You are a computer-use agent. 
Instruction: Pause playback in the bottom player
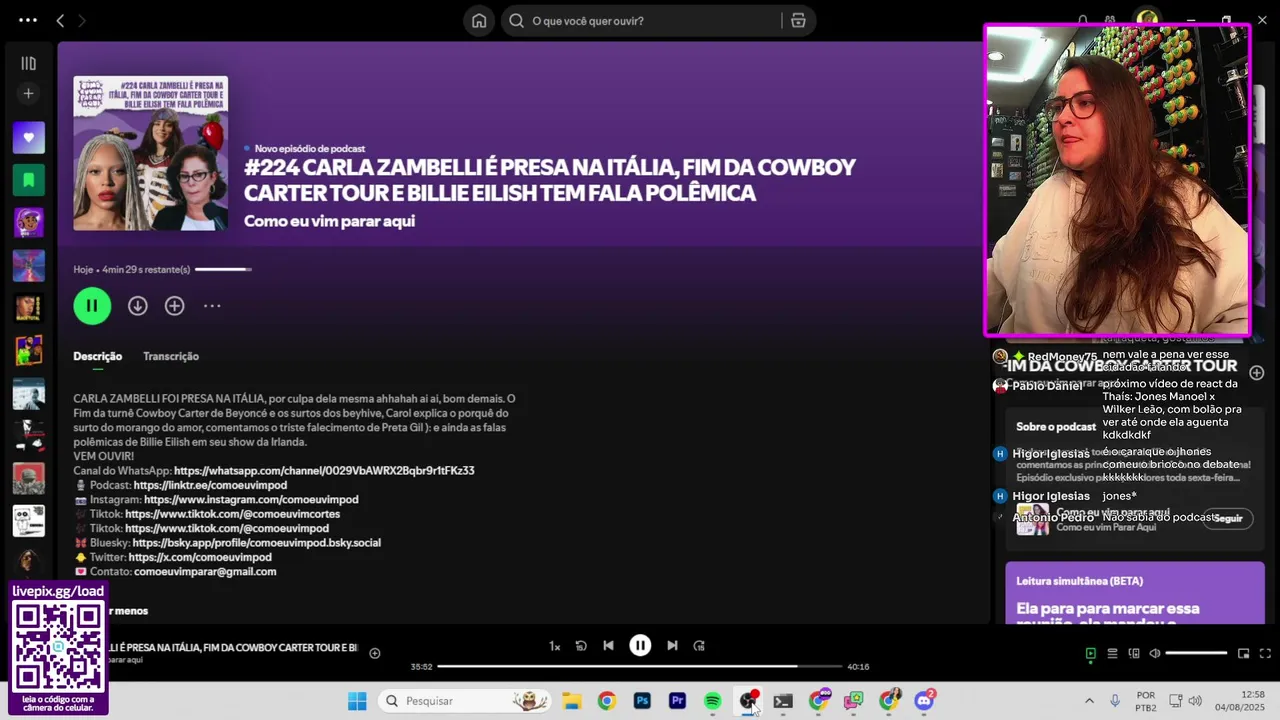point(640,646)
